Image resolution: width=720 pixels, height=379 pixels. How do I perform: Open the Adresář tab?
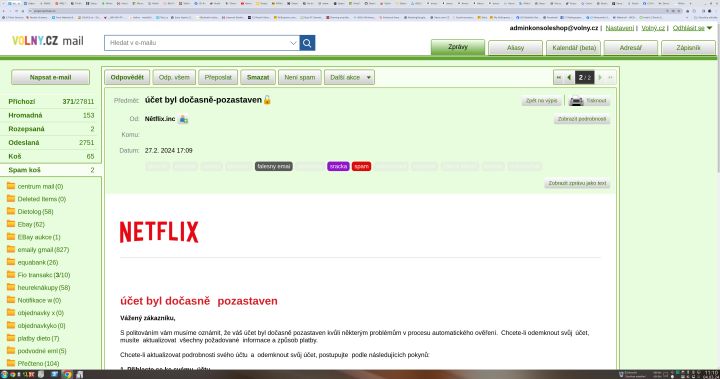[x=630, y=48]
